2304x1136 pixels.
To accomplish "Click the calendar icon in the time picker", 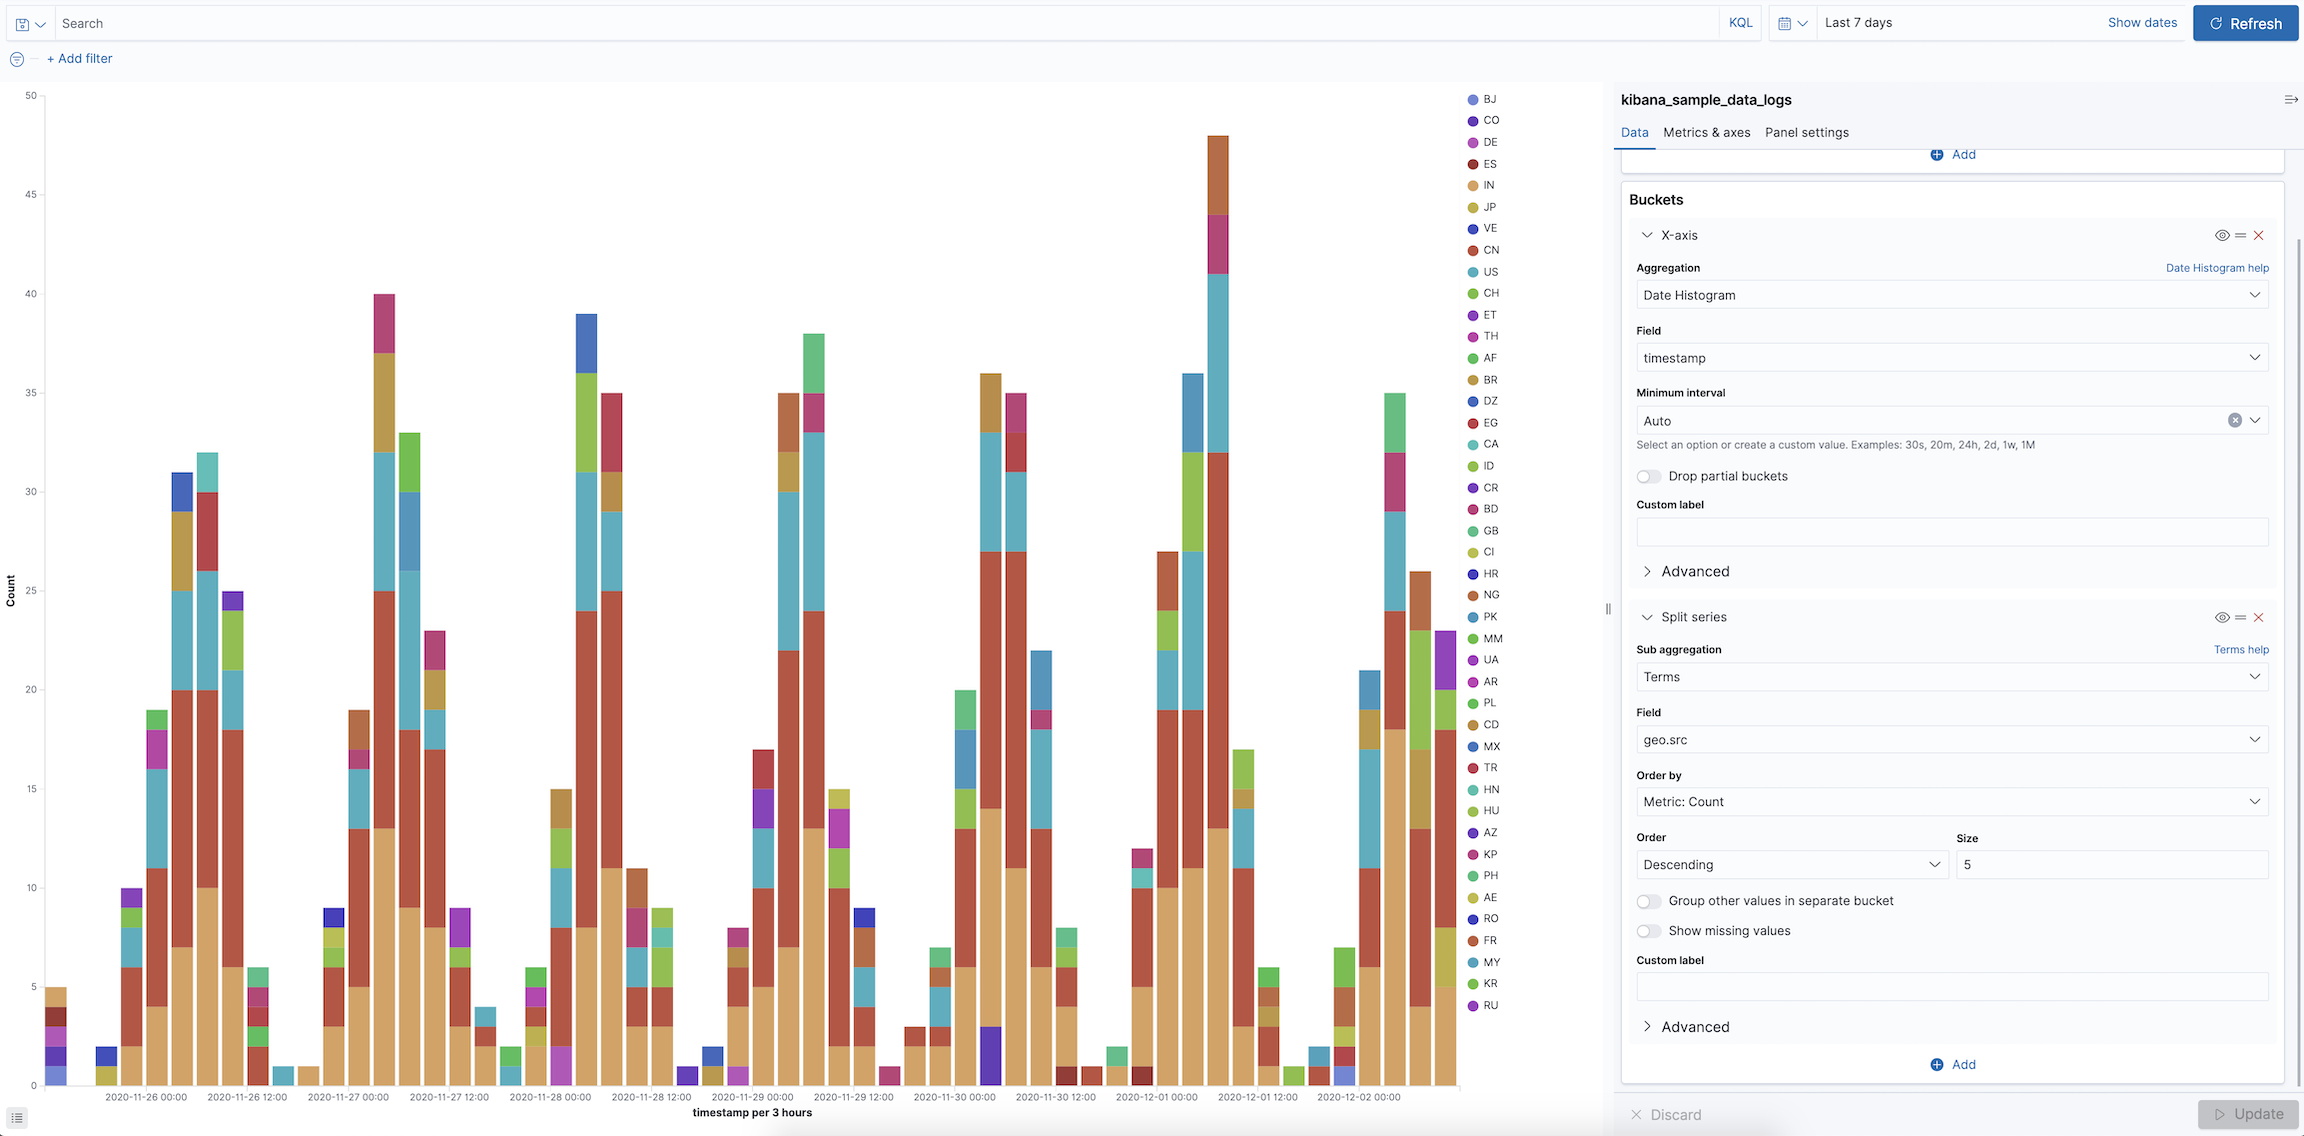I will 1786,22.
